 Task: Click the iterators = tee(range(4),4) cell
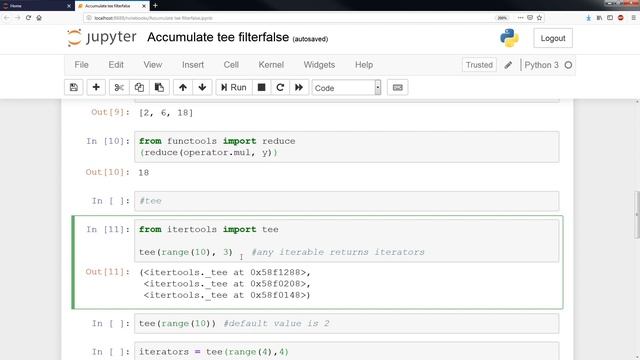(x=347, y=351)
